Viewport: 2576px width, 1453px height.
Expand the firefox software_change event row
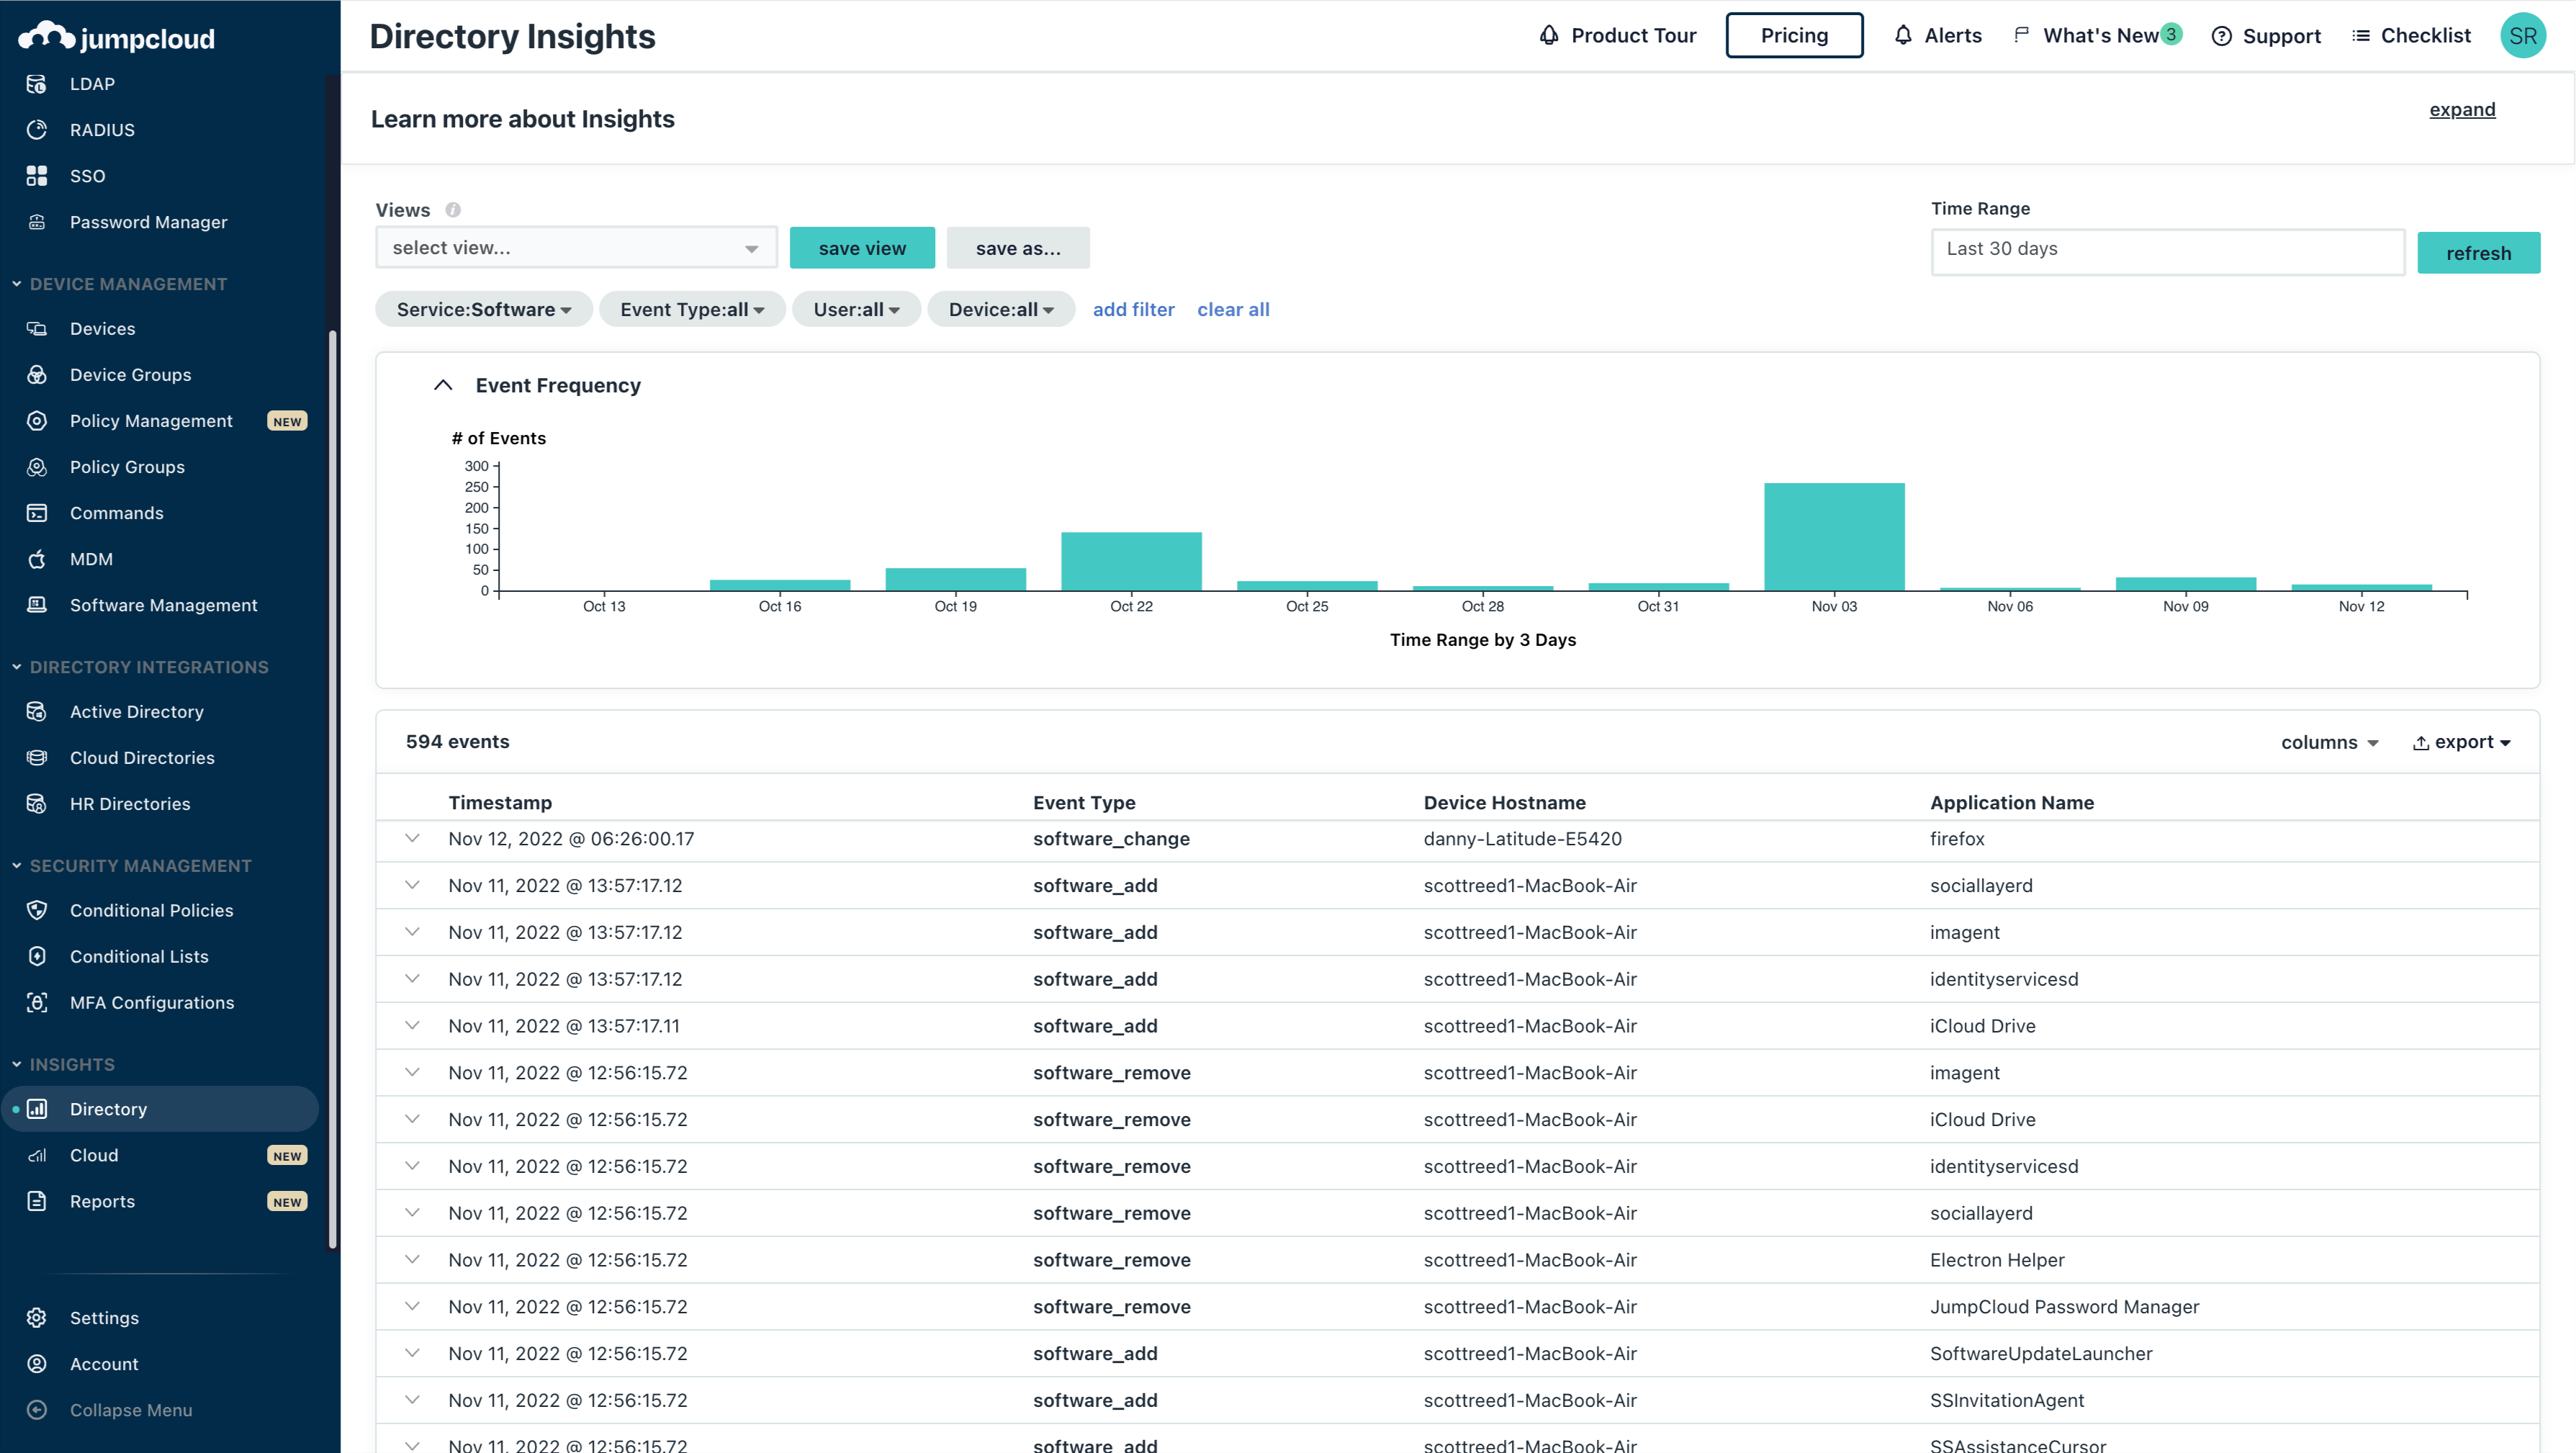point(412,838)
